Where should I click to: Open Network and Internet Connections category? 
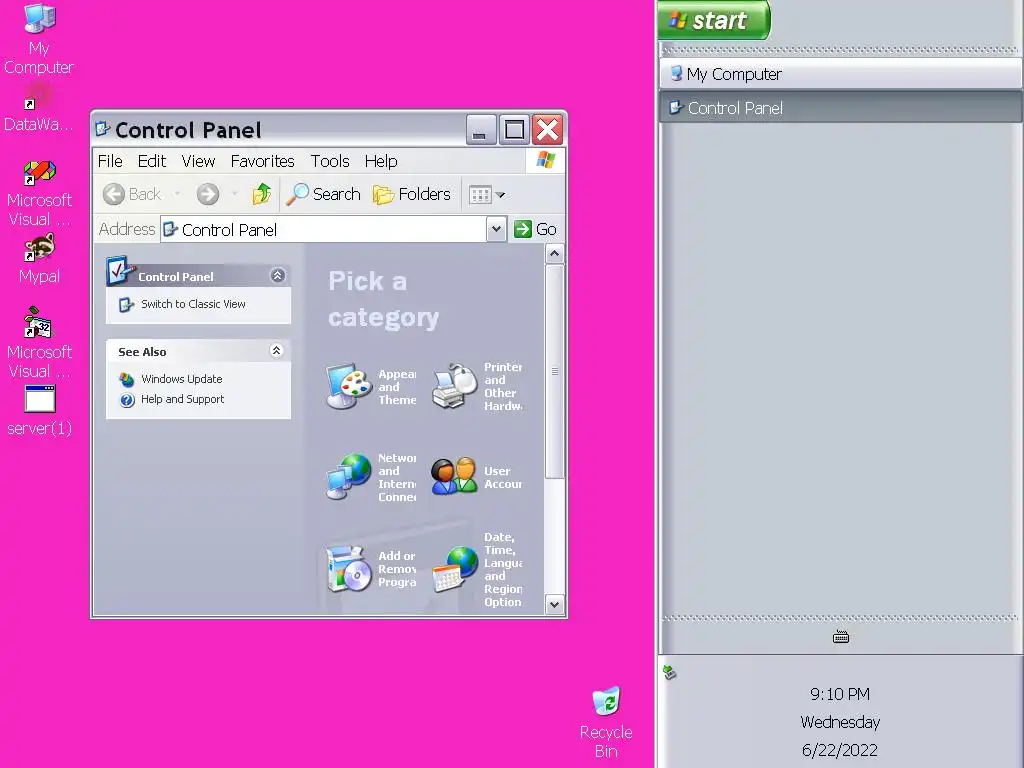[371, 477]
